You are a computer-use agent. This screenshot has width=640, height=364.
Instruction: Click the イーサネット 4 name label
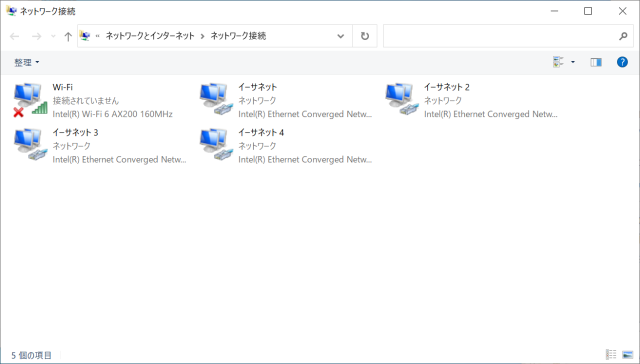coord(261,132)
